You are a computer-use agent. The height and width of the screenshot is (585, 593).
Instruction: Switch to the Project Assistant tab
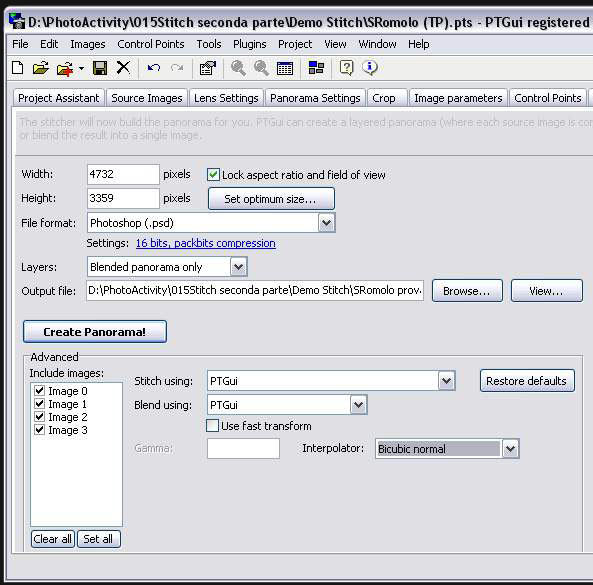click(59, 98)
